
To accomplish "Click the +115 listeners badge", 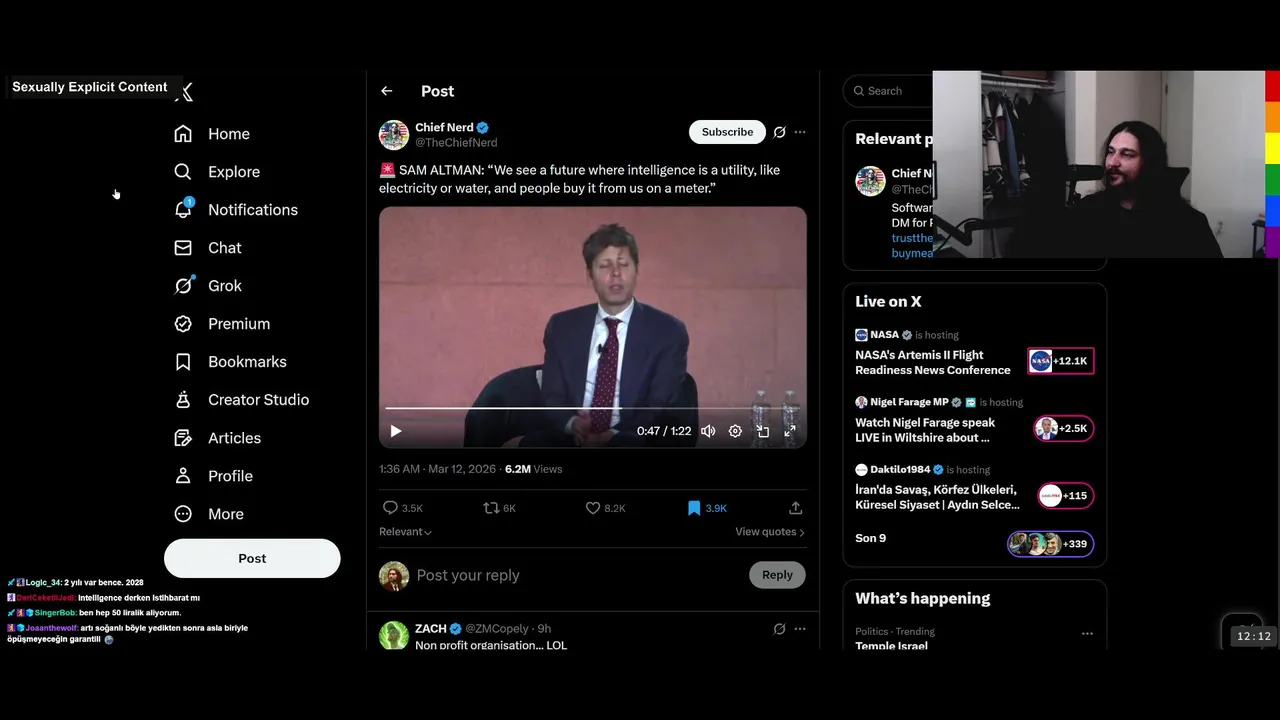I will click(x=1066, y=495).
